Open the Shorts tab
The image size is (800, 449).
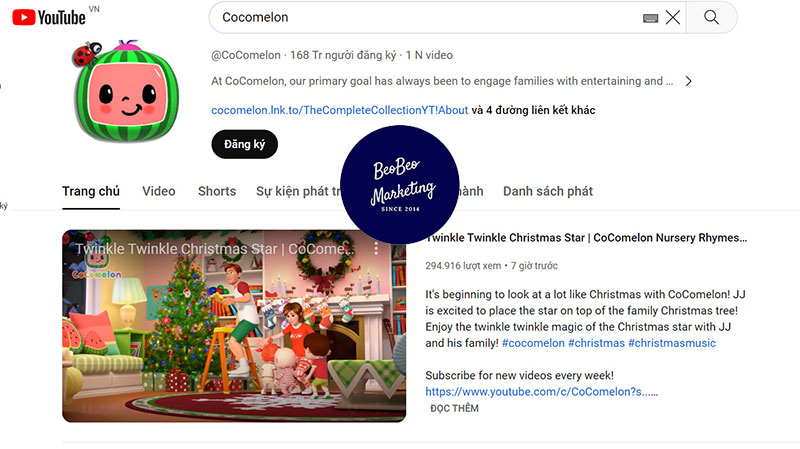216,191
